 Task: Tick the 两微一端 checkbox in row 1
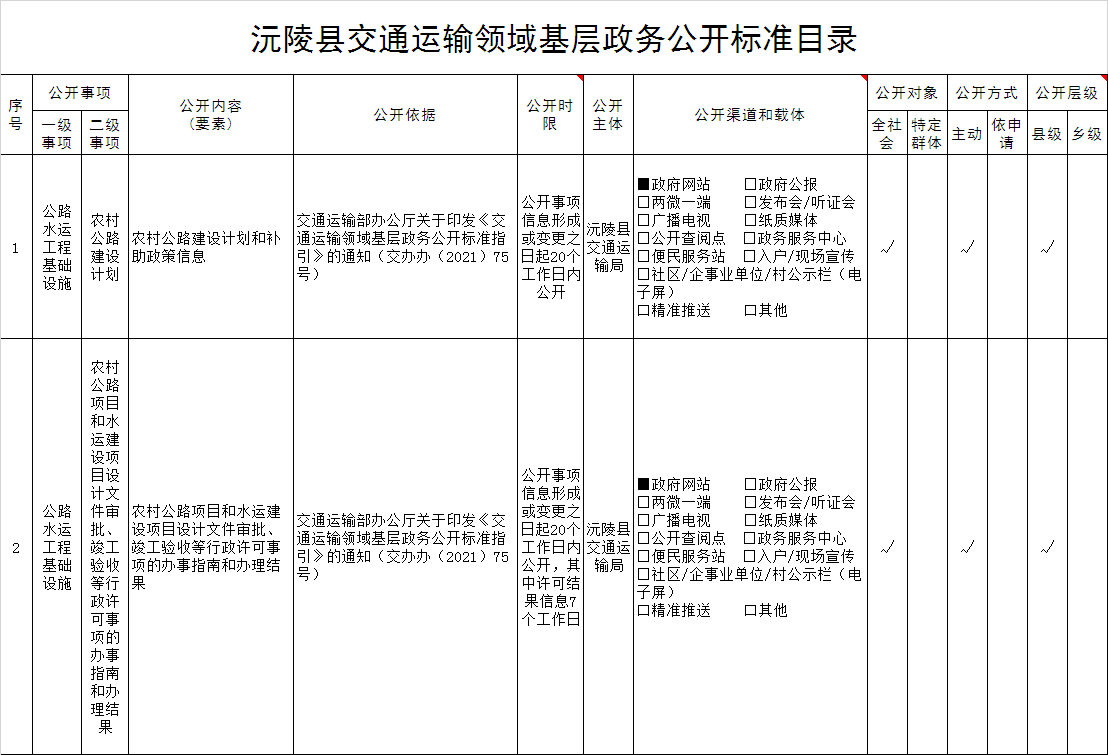644,202
